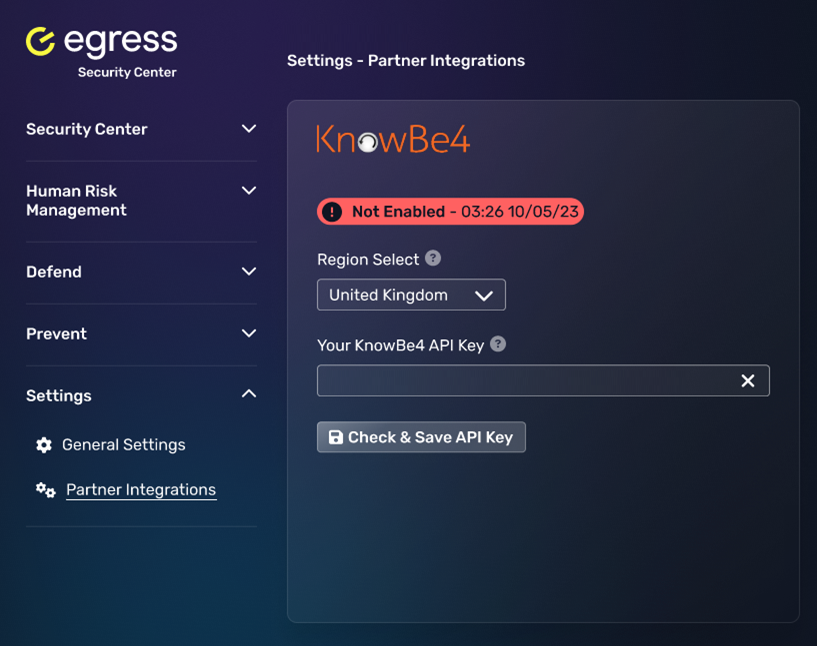Click the KnowBe4 API Key help icon
This screenshot has height=646, width=817.
coord(498,343)
